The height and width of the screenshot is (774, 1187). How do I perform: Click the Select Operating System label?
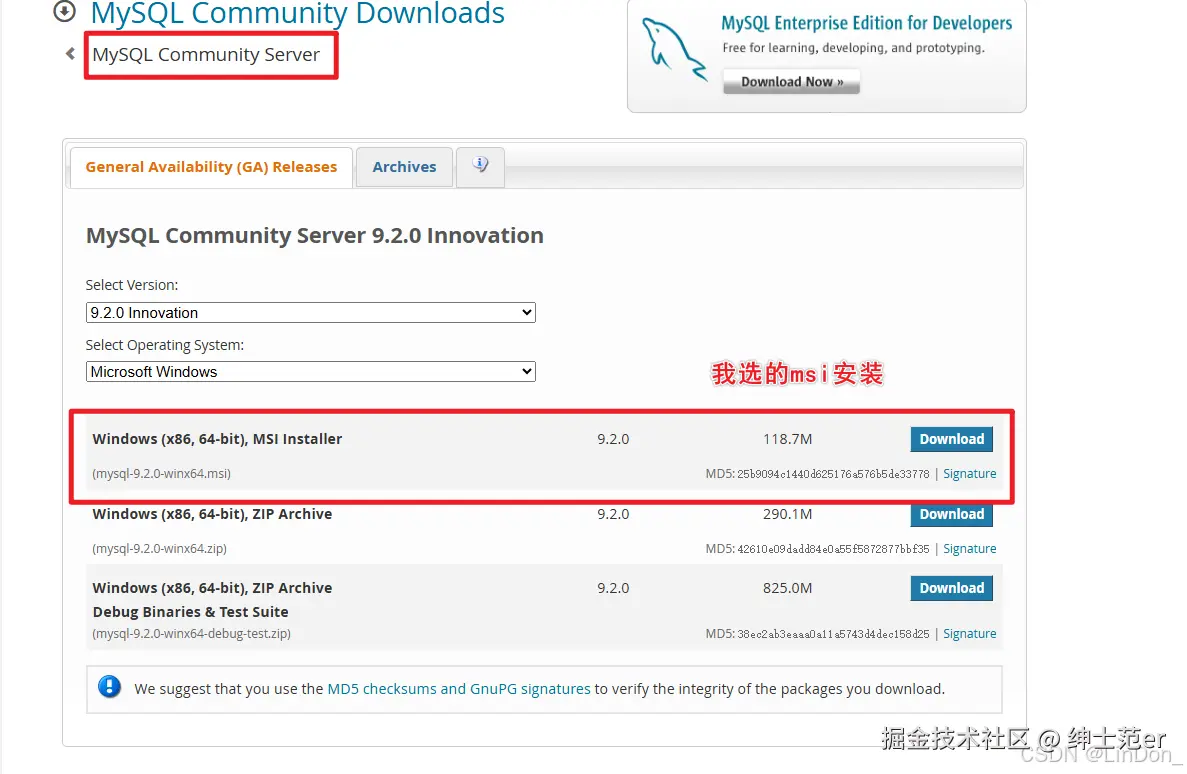pyautogui.click(x=164, y=345)
